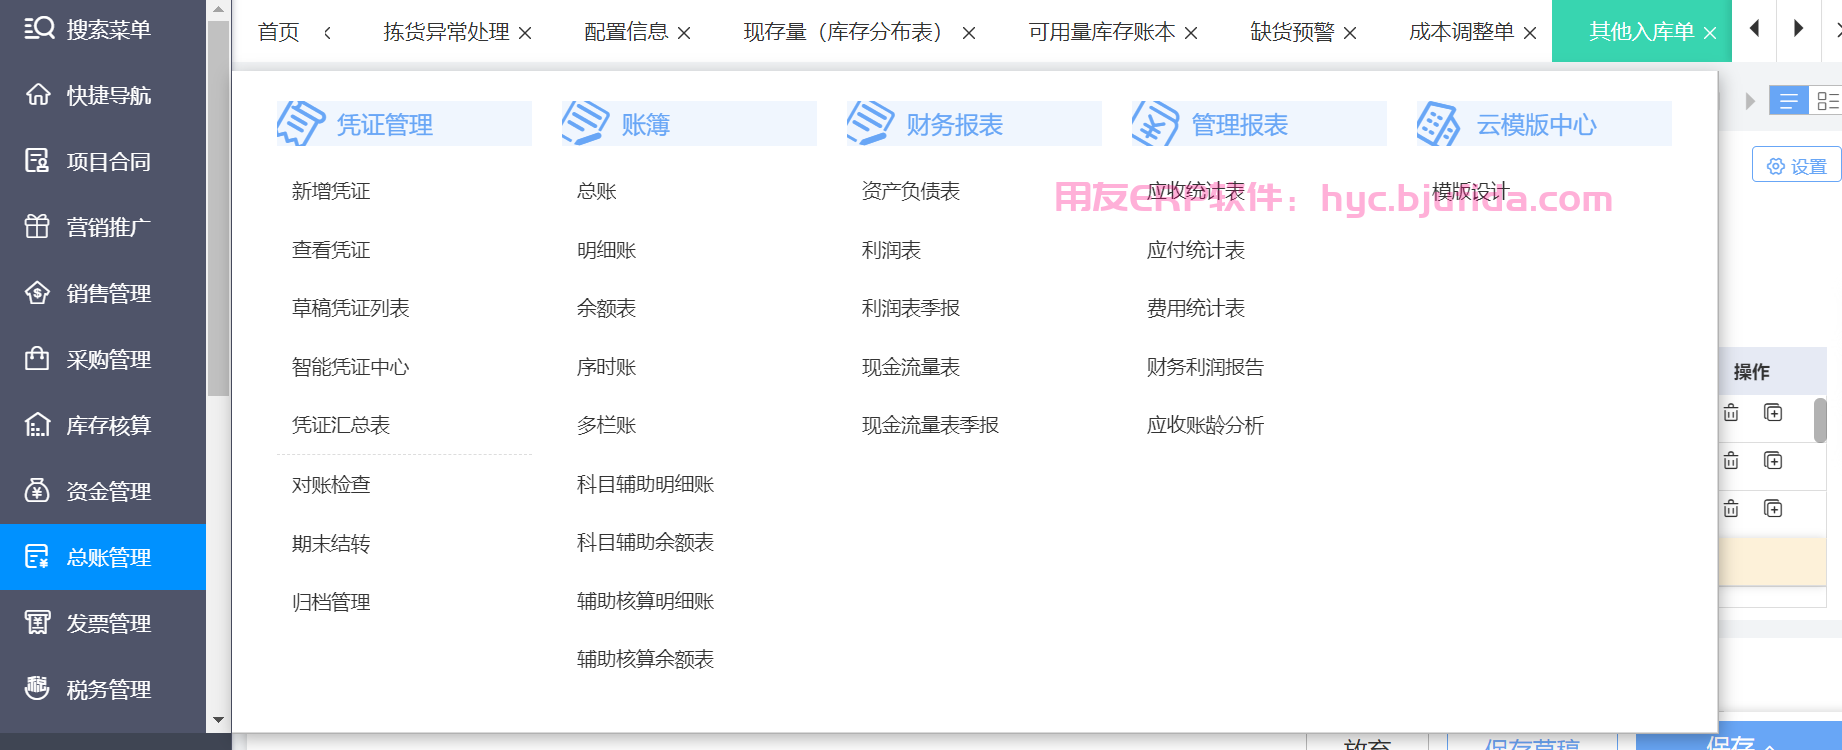The height and width of the screenshot is (750, 1842).
Task: Open 辅助核算余额表 menu link
Action: point(645,659)
